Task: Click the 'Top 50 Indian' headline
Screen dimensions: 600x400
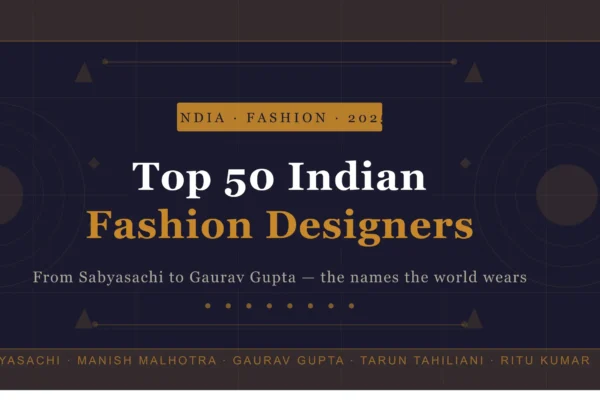Action: [x=279, y=178]
